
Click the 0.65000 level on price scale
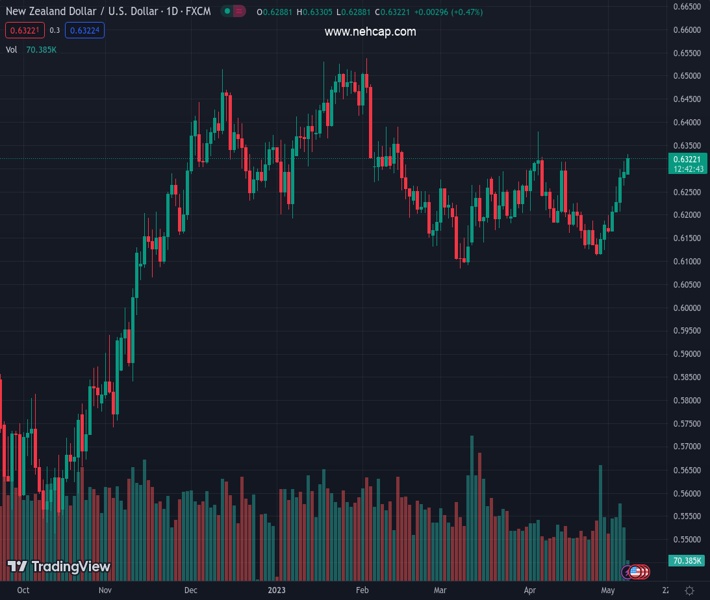click(686, 76)
